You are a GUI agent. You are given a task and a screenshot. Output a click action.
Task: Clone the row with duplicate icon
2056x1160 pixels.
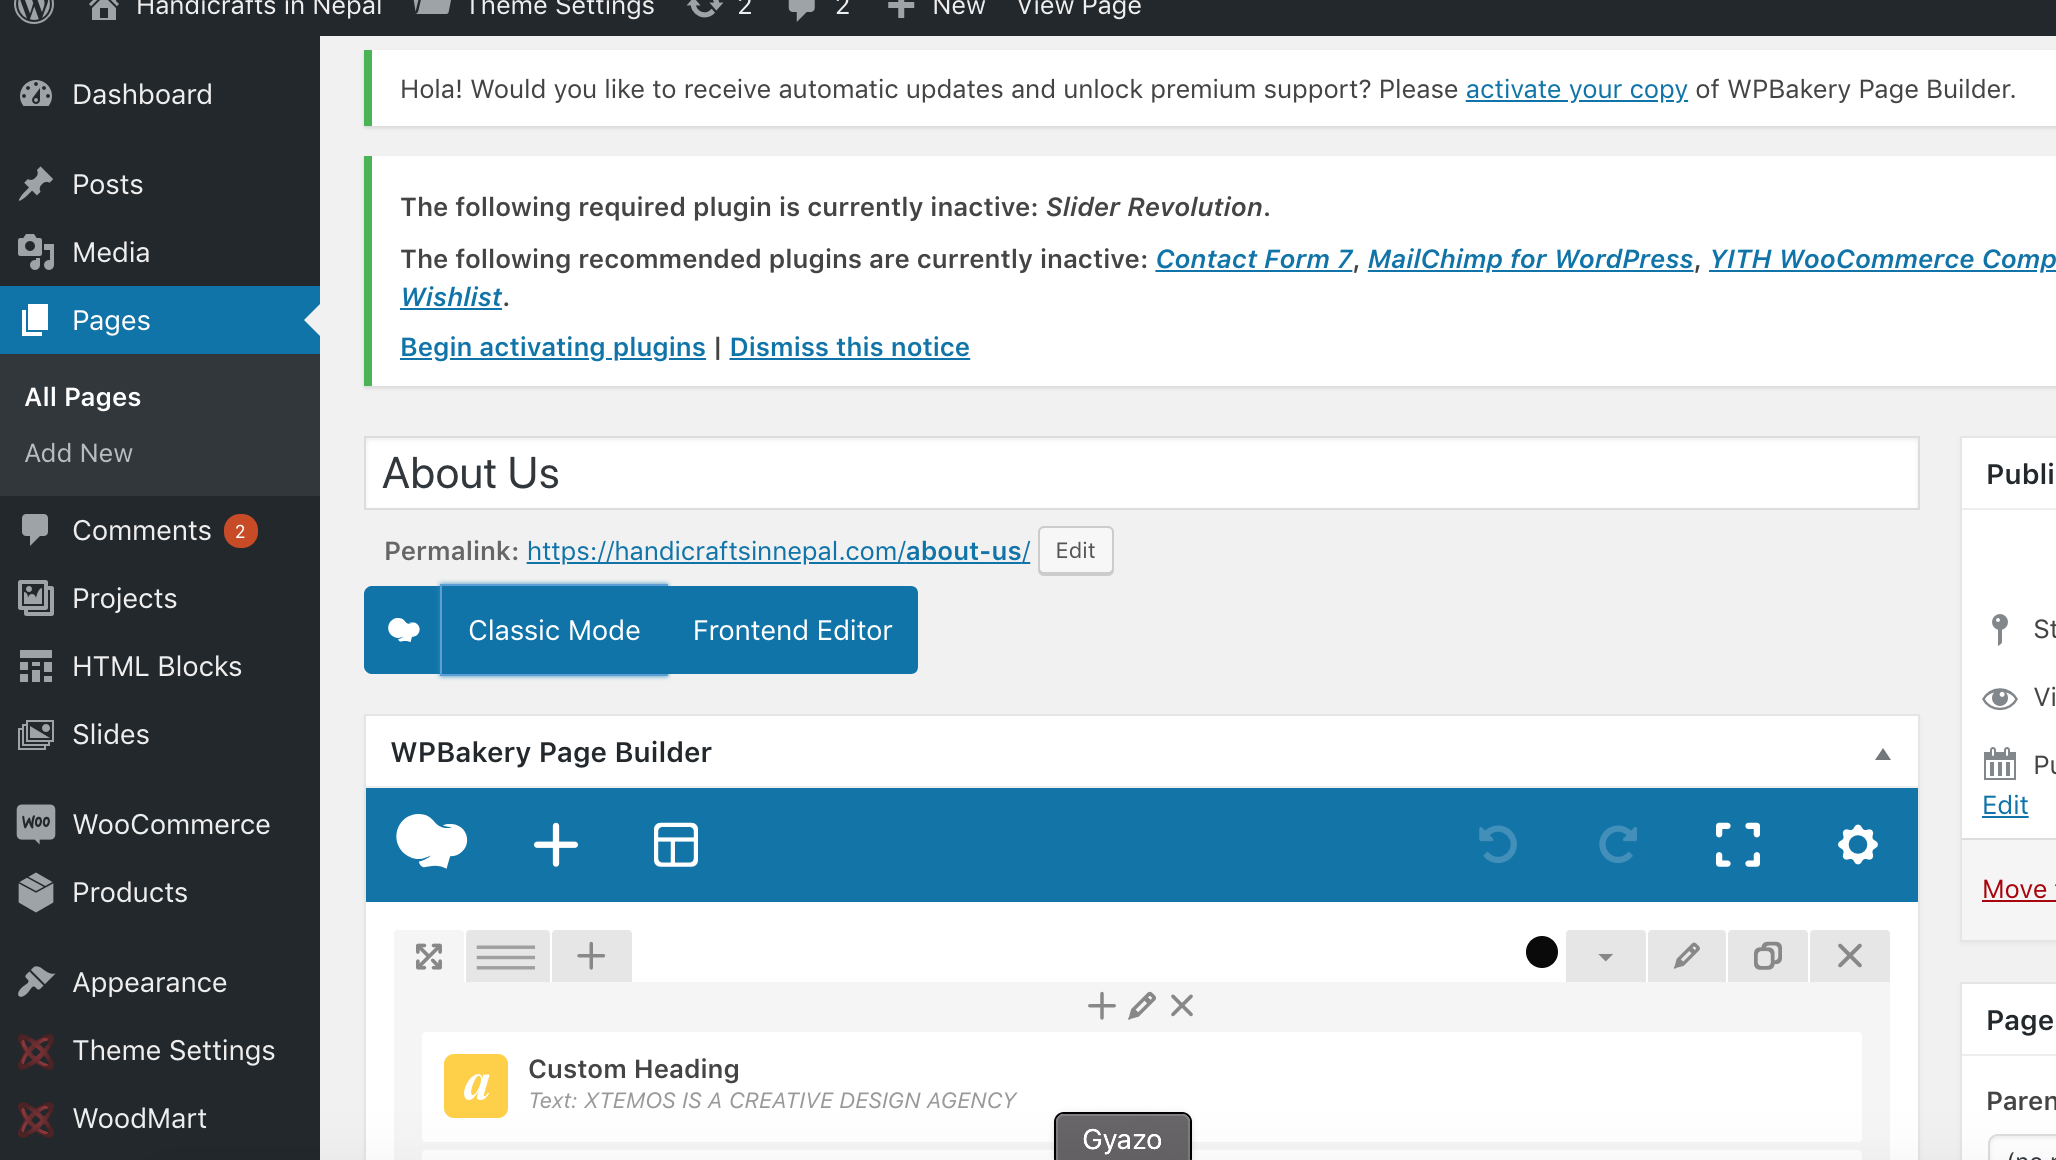click(x=1767, y=956)
